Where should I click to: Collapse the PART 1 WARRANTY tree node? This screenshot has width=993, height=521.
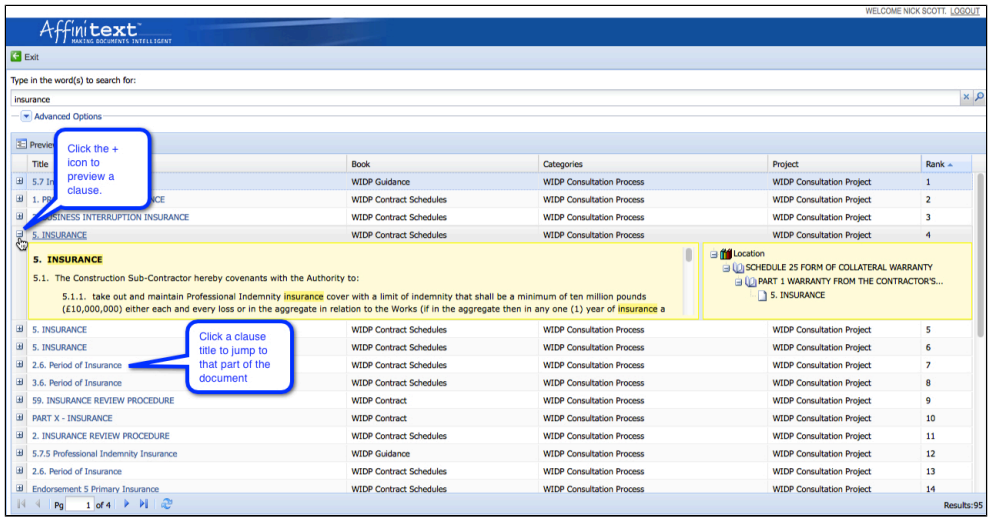coord(739,282)
